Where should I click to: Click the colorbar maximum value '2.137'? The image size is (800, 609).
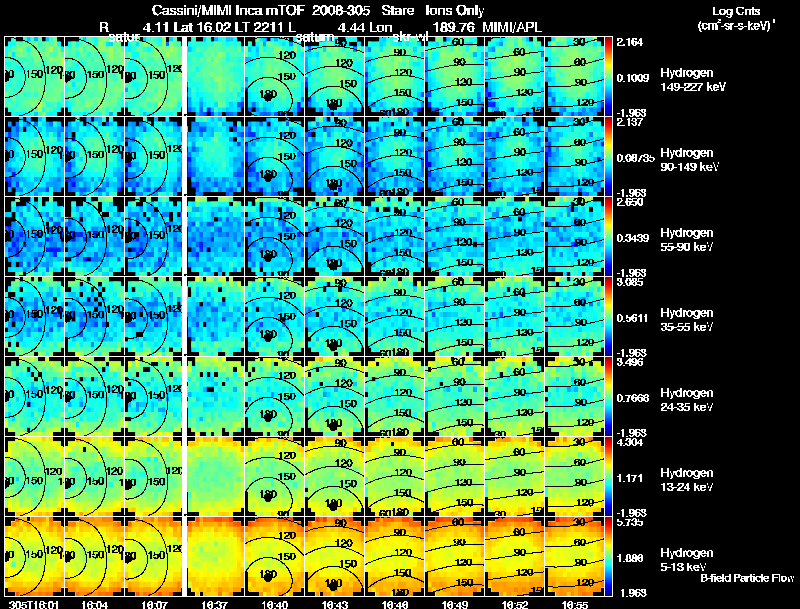point(630,122)
